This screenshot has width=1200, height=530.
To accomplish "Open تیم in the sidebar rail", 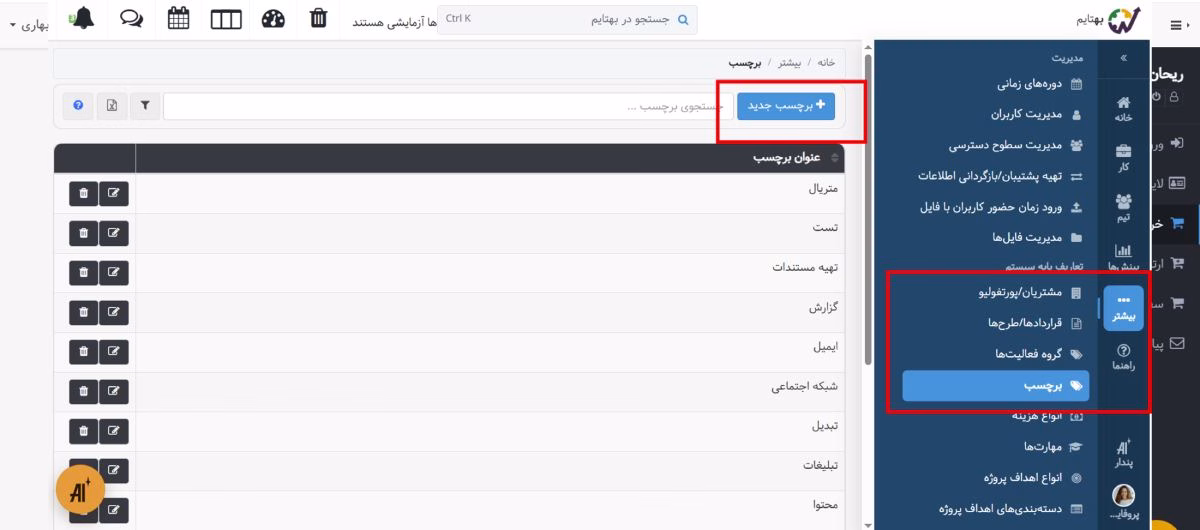I will coord(1123,208).
